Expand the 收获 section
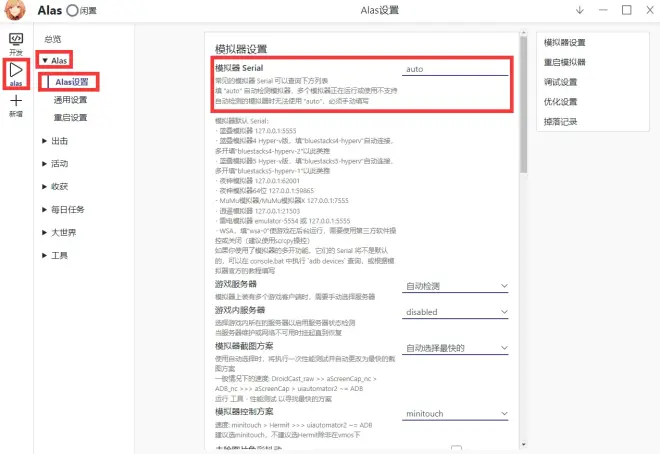This screenshot has width=660, height=454. click(x=55, y=186)
